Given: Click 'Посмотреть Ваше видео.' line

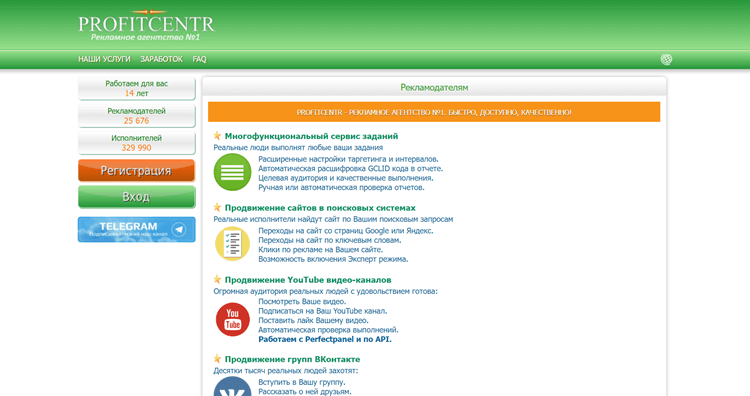Looking at the screenshot, I should [x=302, y=302].
